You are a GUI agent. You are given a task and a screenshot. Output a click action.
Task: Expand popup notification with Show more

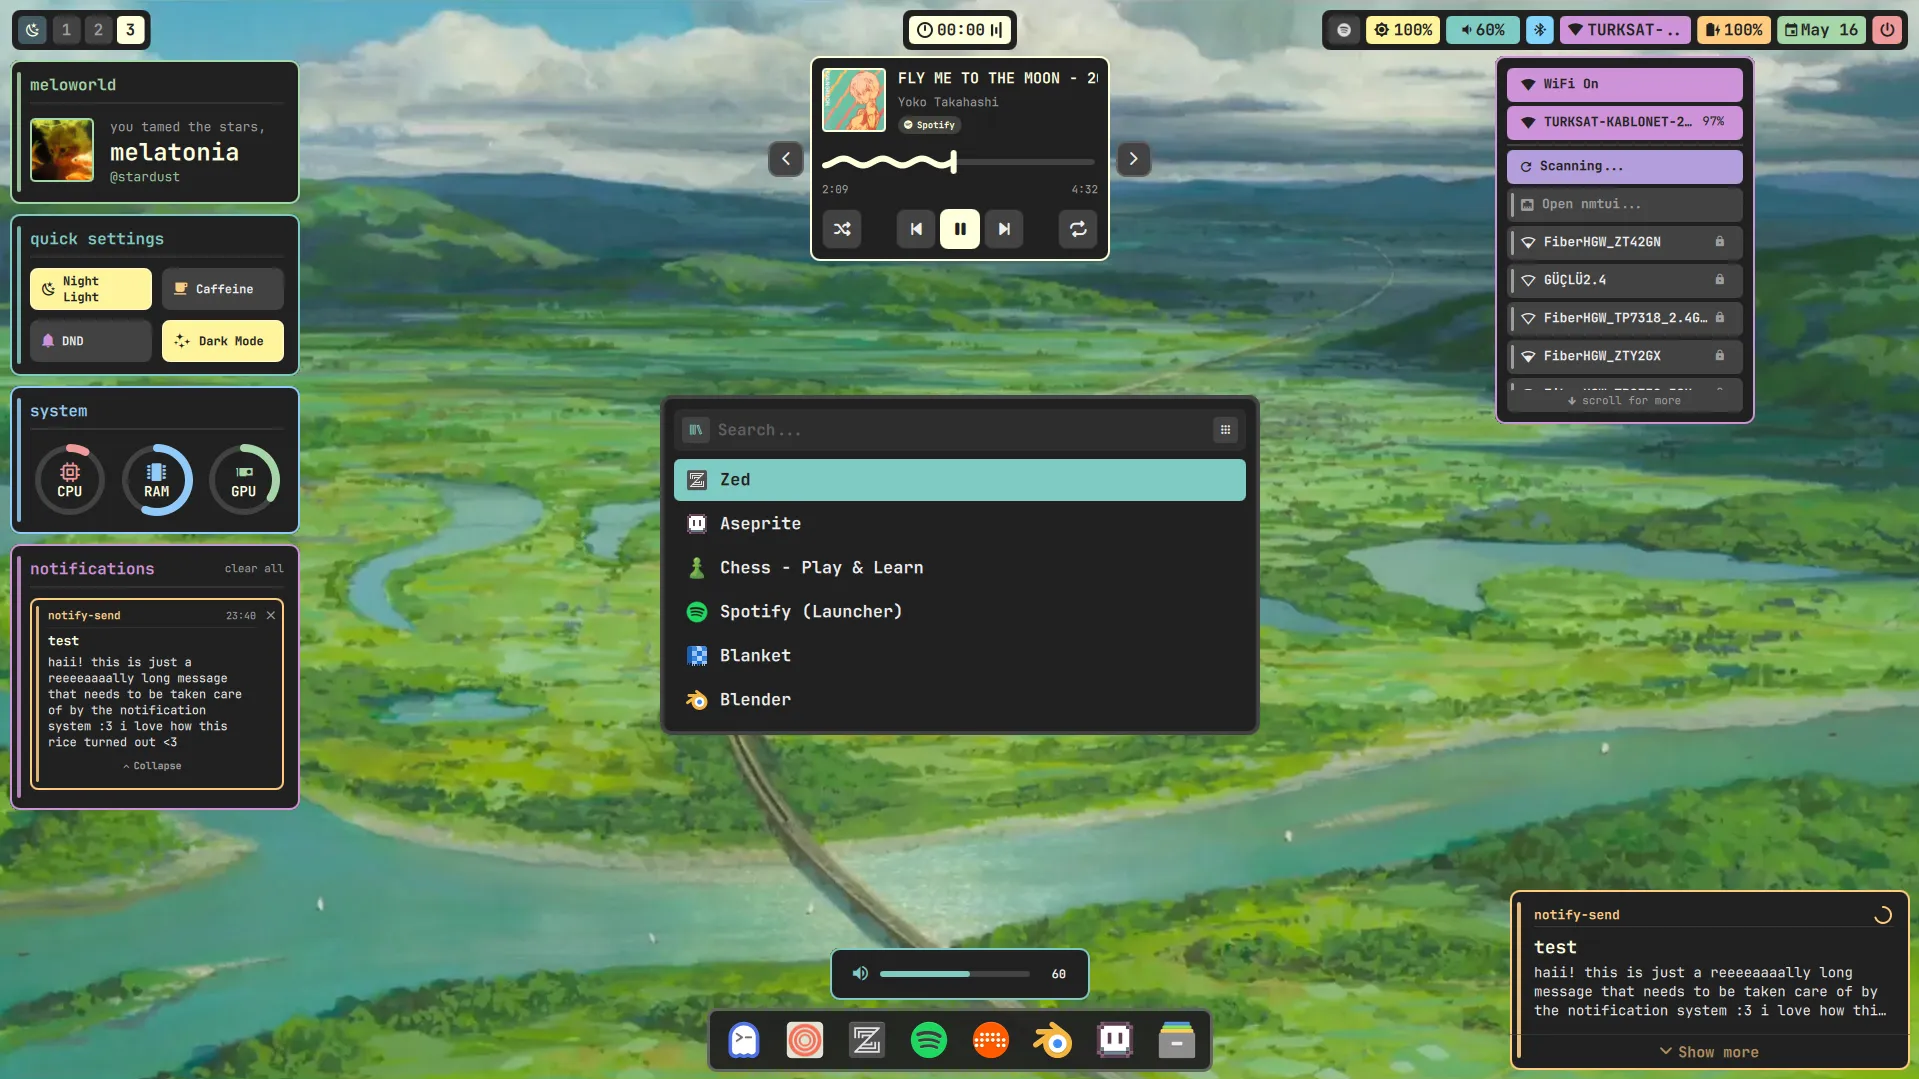pos(1709,1052)
